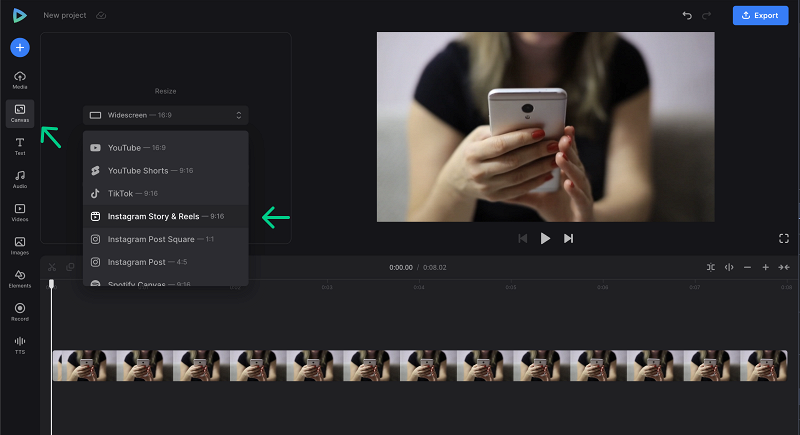Export the project
Image resolution: width=800 pixels, height=435 pixels.
tap(760, 15)
